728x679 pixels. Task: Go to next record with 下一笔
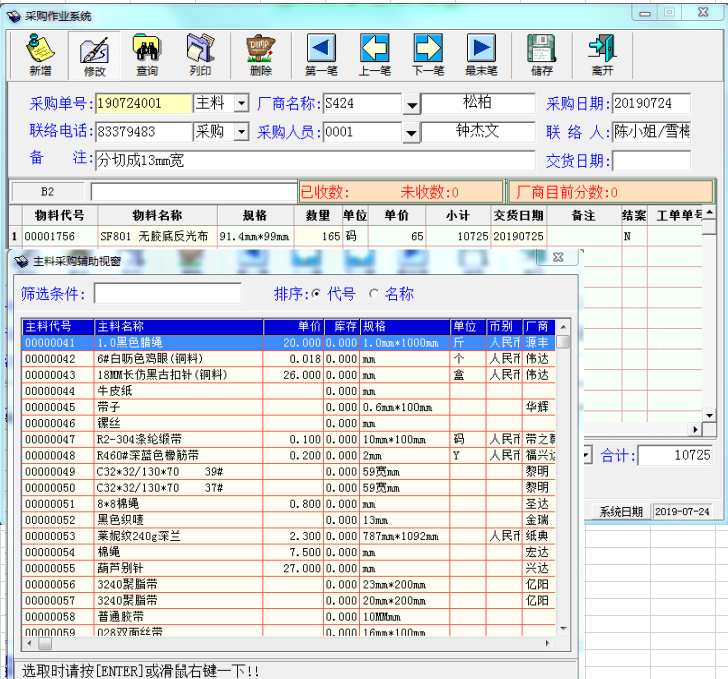point(428,54)
